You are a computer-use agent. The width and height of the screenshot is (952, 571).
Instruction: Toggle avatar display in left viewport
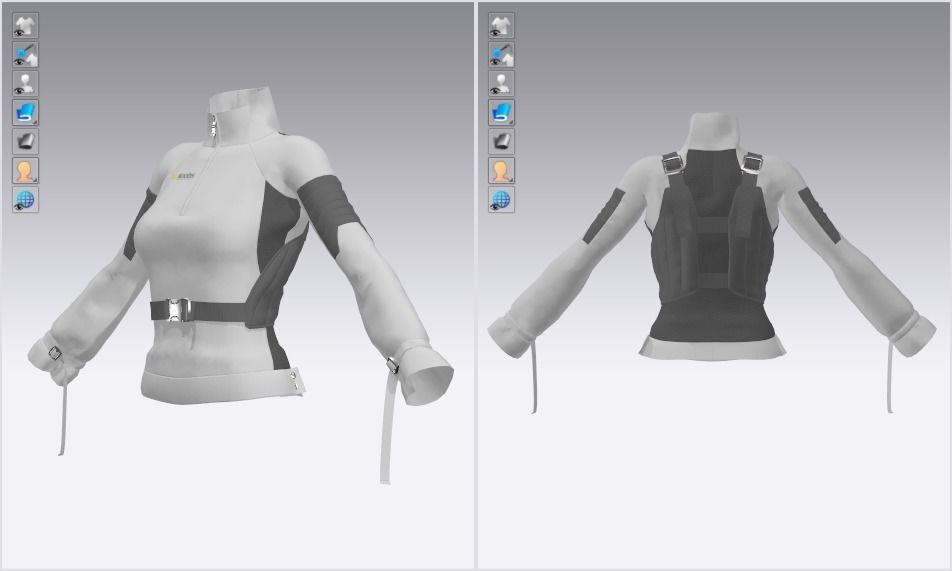tap(26, 84)
